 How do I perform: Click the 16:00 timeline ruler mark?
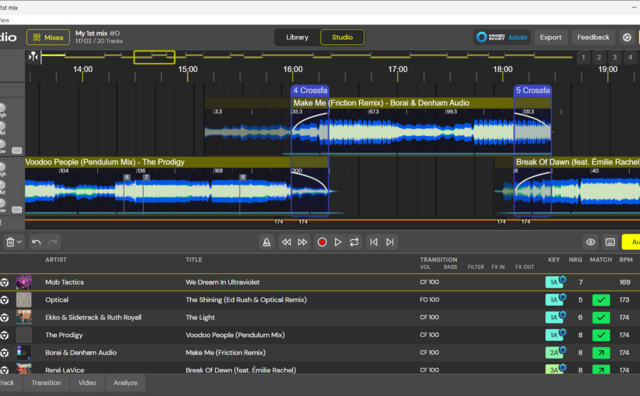293,69
